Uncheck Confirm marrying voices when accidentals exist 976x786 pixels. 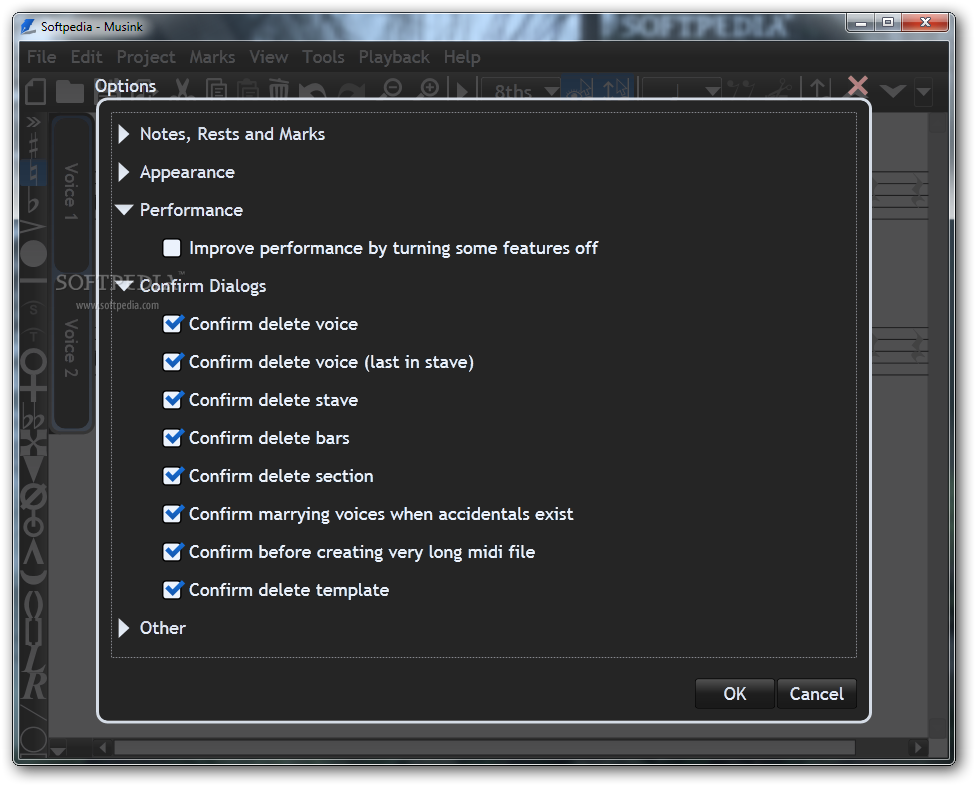coord(172,514)
